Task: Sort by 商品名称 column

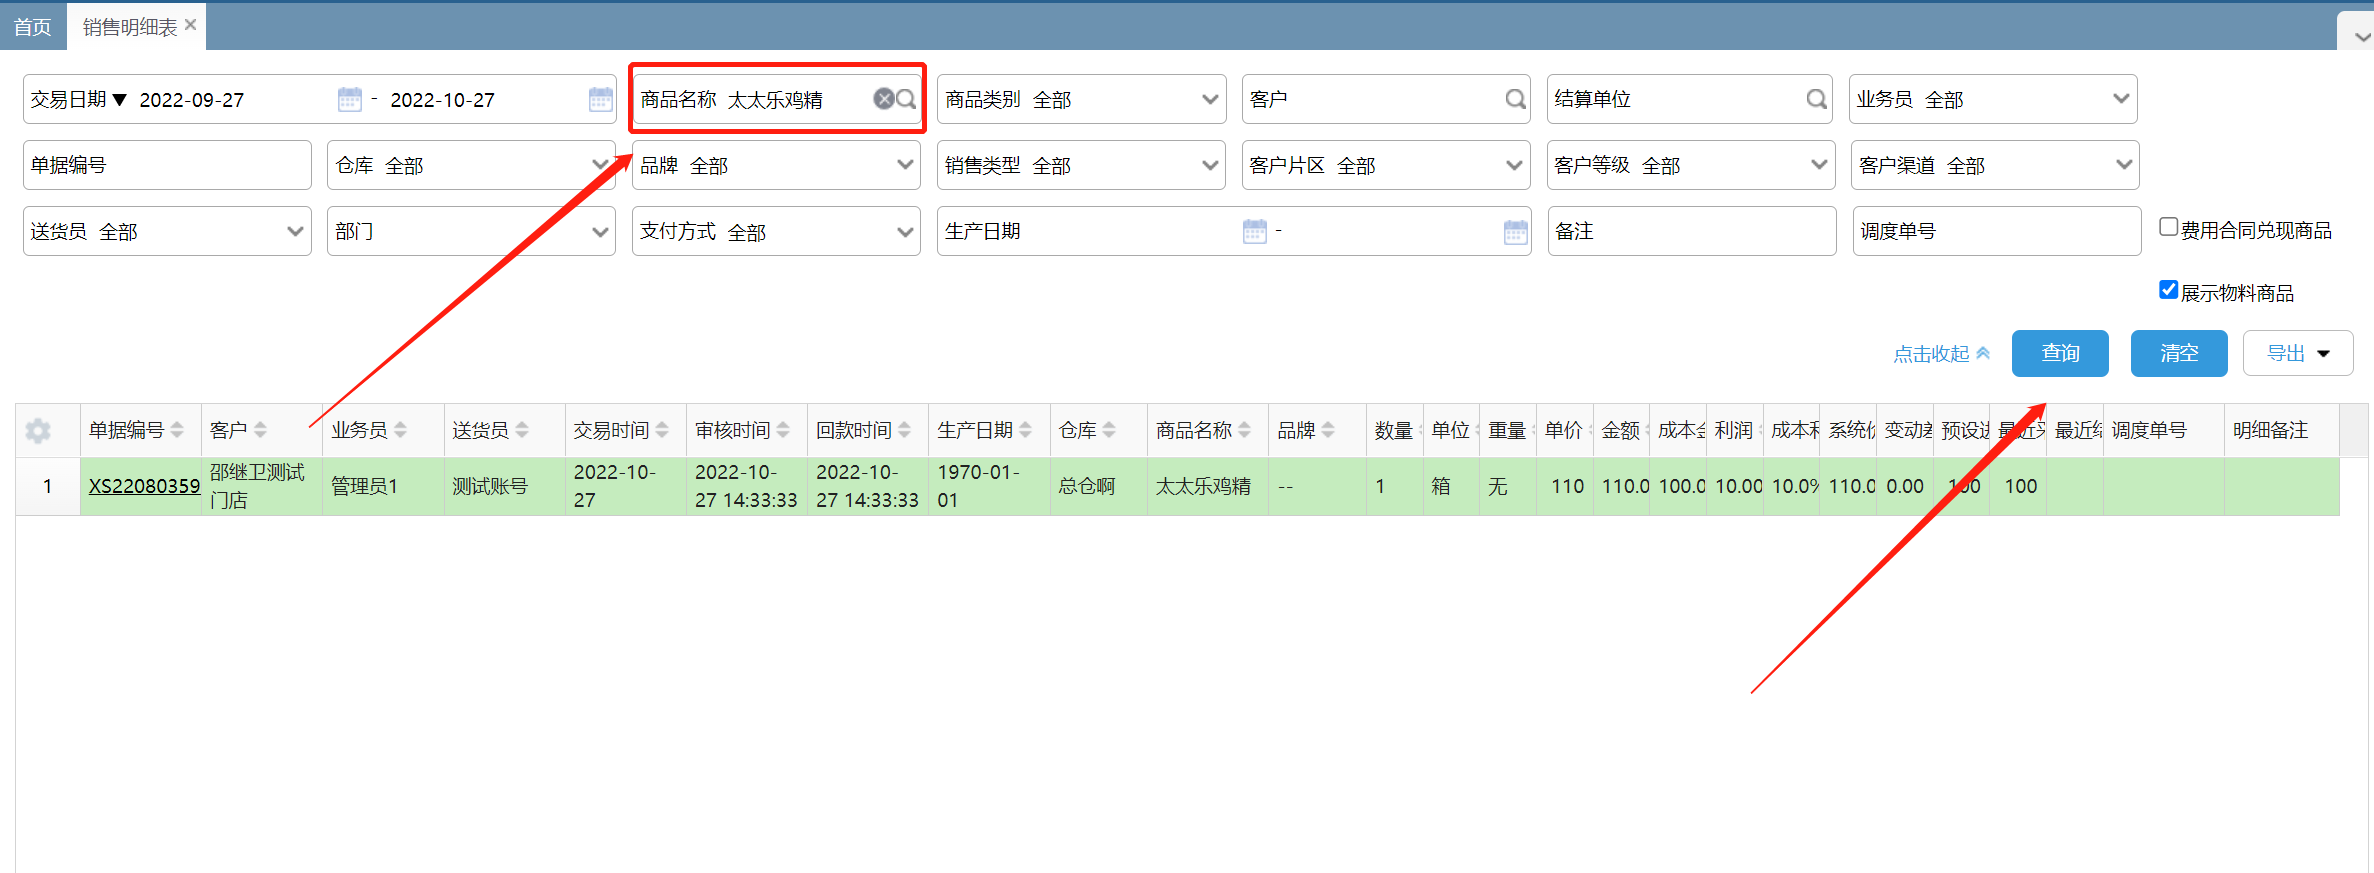Action: click(1244, 430)
